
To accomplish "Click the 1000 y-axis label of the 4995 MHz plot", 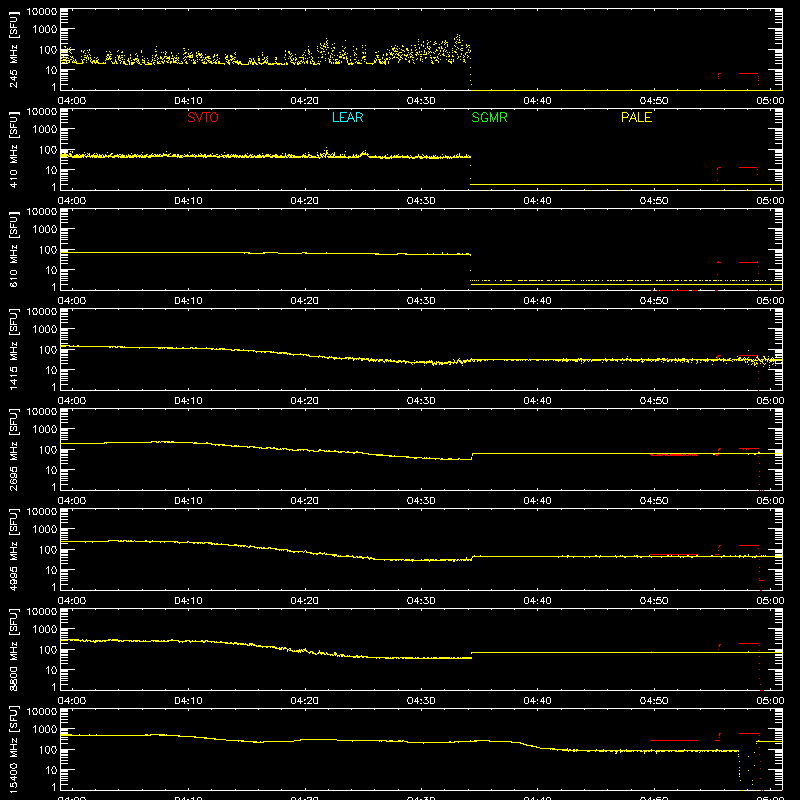I will click(45, 530).
